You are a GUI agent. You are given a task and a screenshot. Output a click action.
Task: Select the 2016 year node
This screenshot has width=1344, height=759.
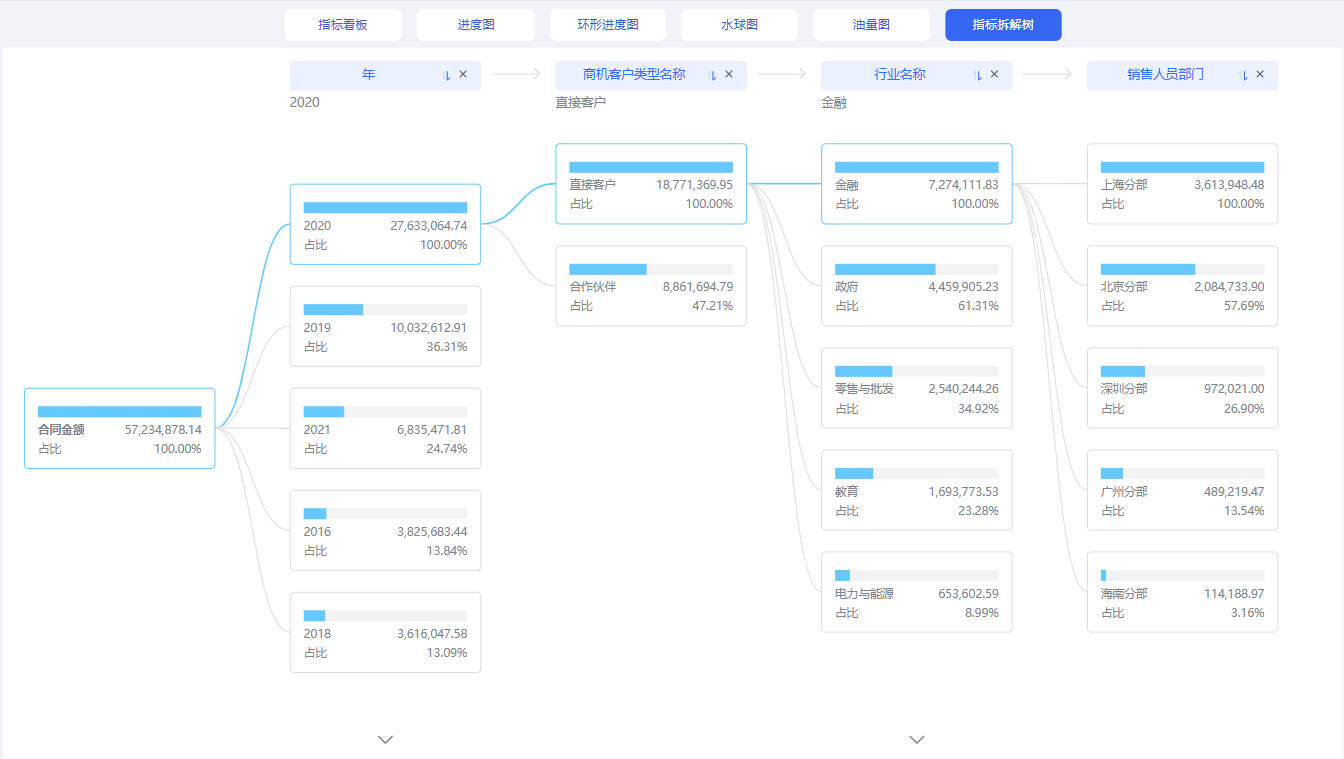(385, 530)
